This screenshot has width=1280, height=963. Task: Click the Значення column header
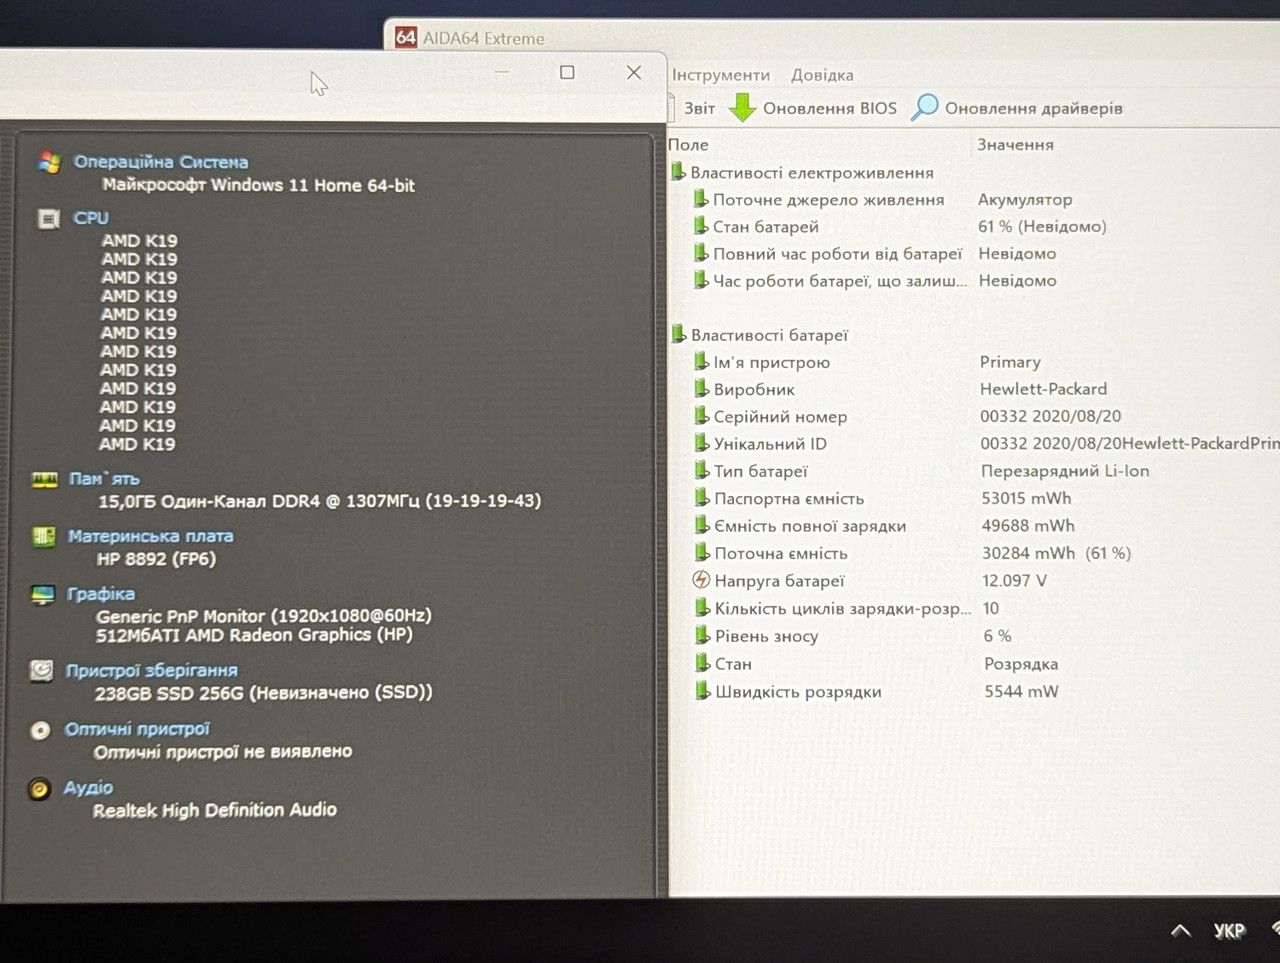point(1015,145)
